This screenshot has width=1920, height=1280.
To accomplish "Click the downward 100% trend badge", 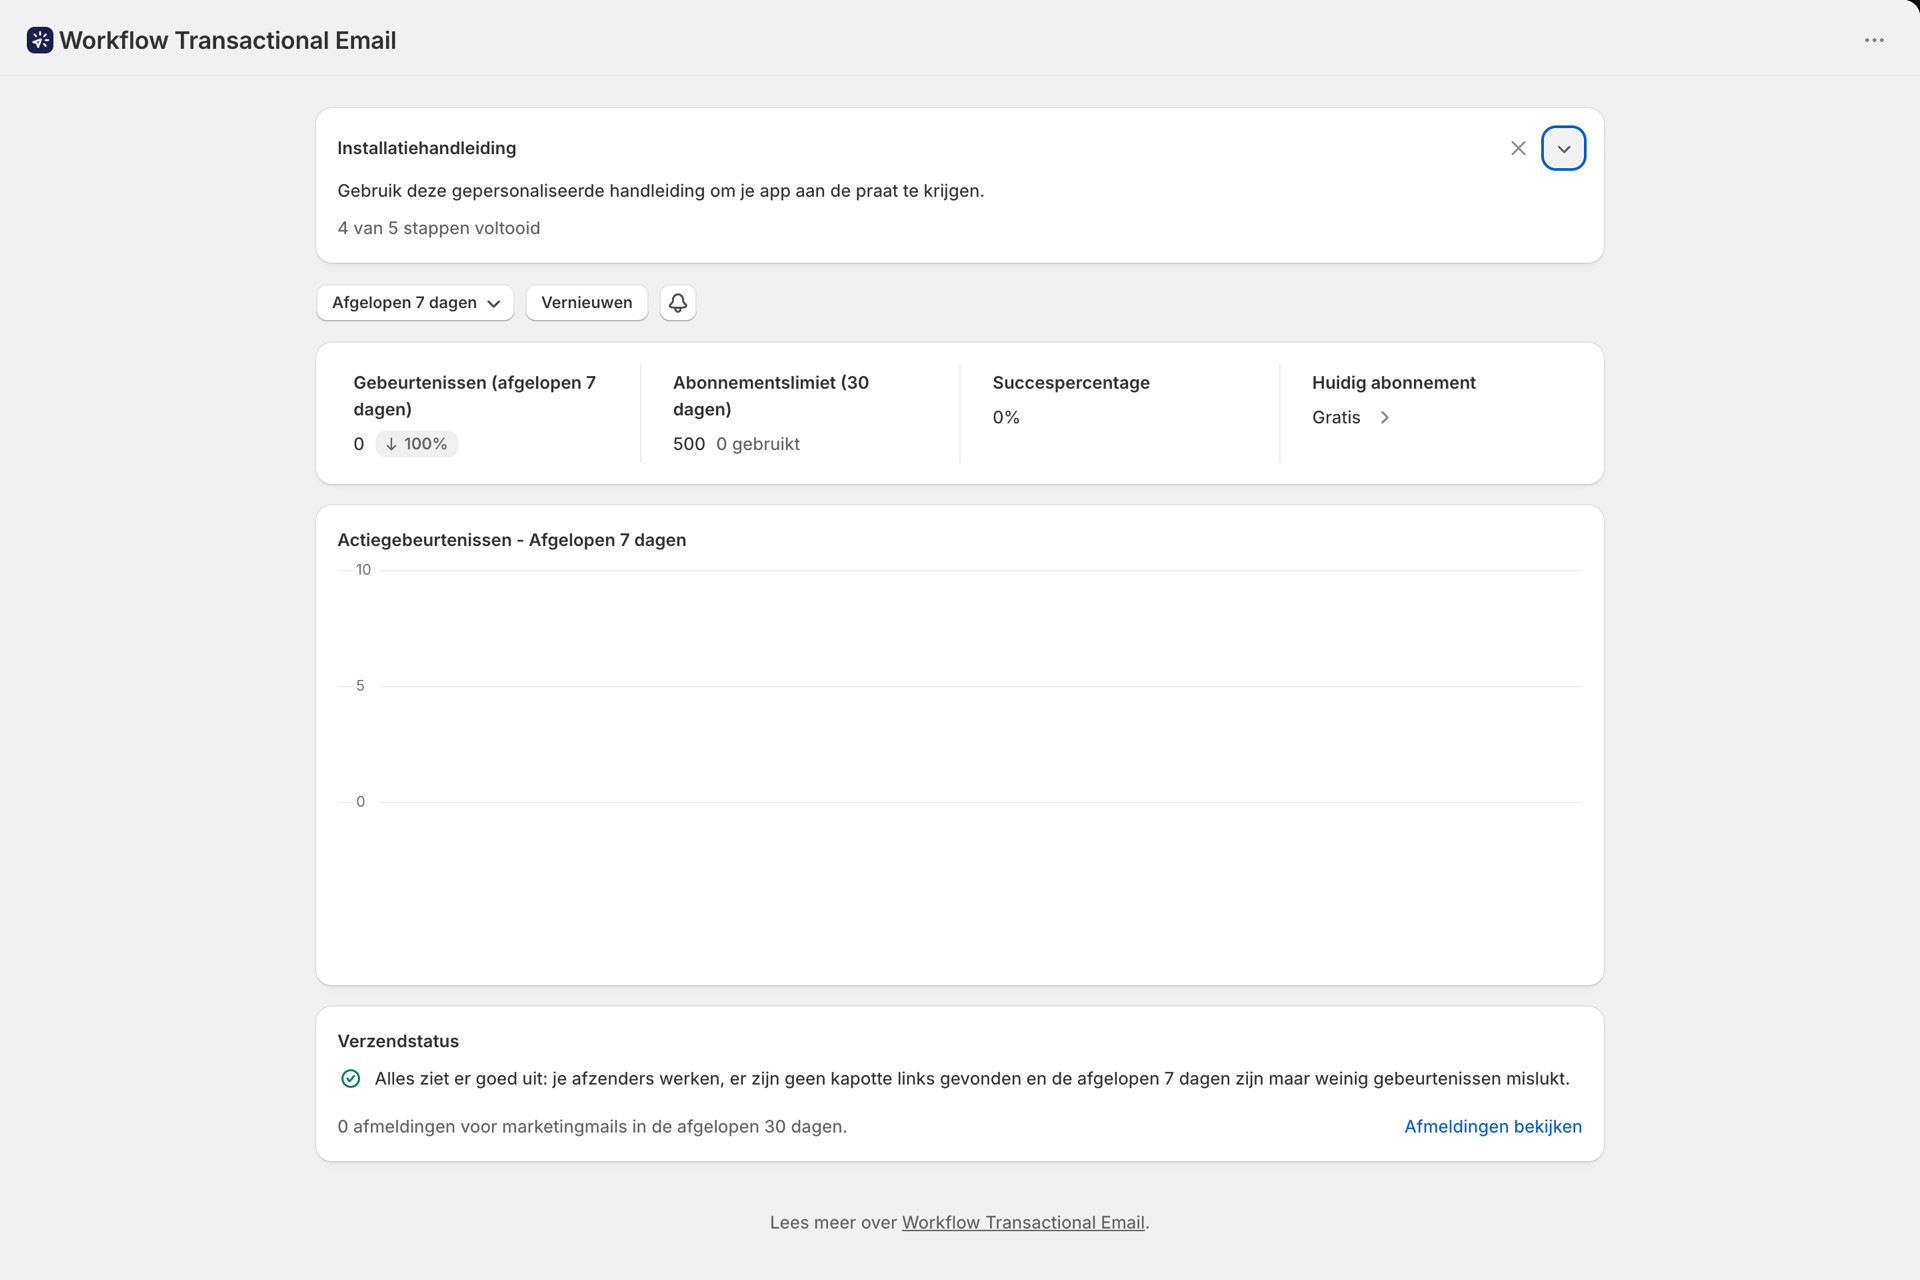I will point(416,444).
